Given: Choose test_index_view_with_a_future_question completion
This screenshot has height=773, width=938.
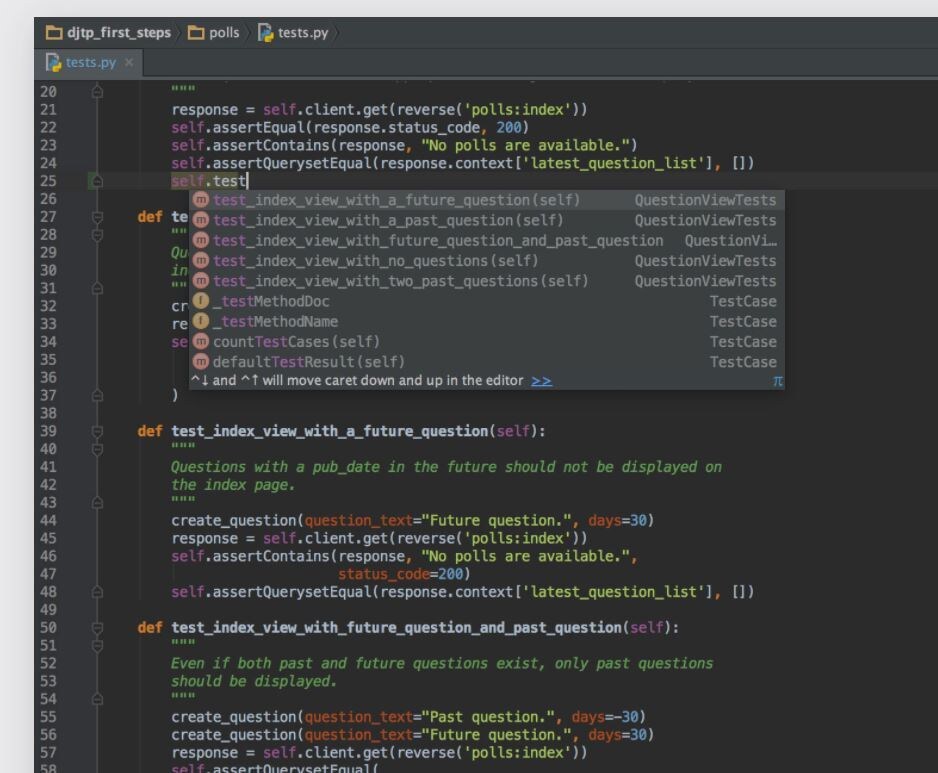Looking at the screenshot, I should [486, 200].
